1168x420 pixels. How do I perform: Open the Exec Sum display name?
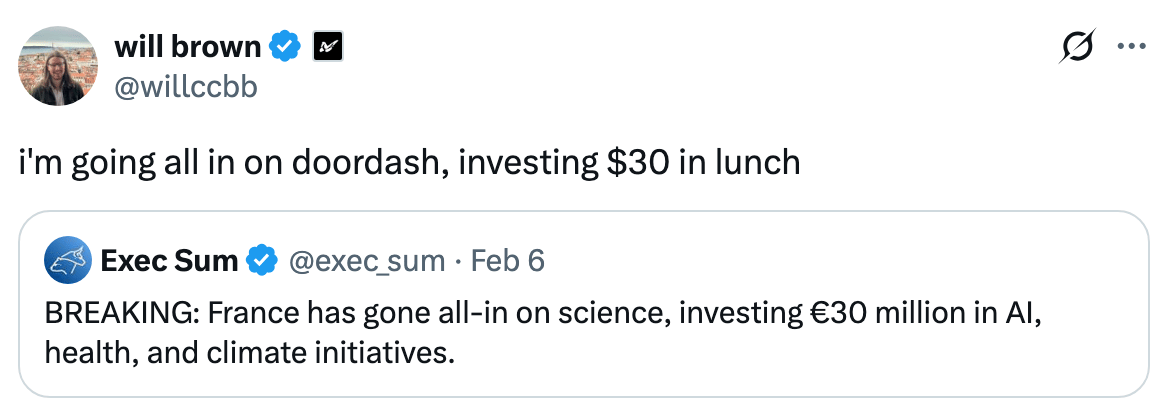169,262
